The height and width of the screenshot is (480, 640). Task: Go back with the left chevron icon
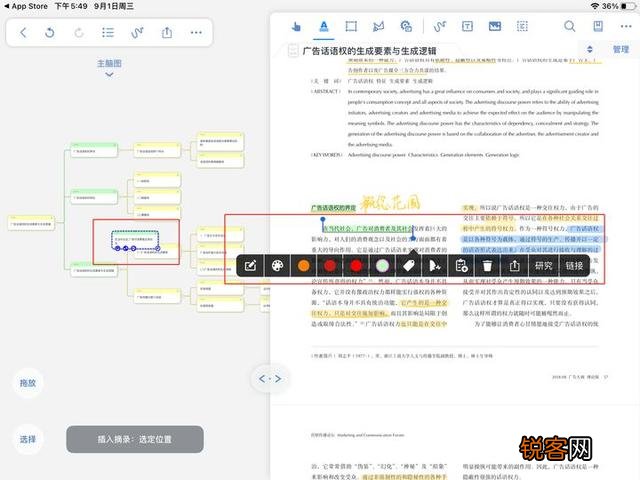23,33
